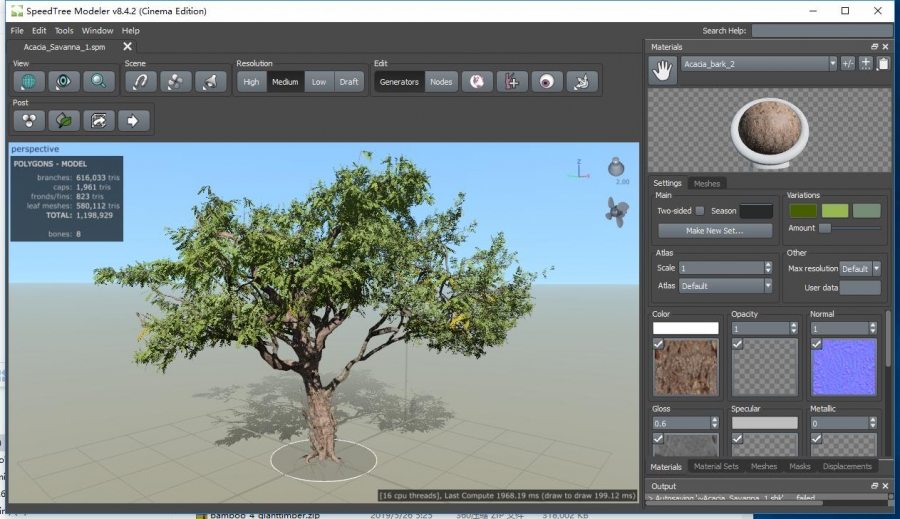Click the Make New Set button

[x=714, y=230]
